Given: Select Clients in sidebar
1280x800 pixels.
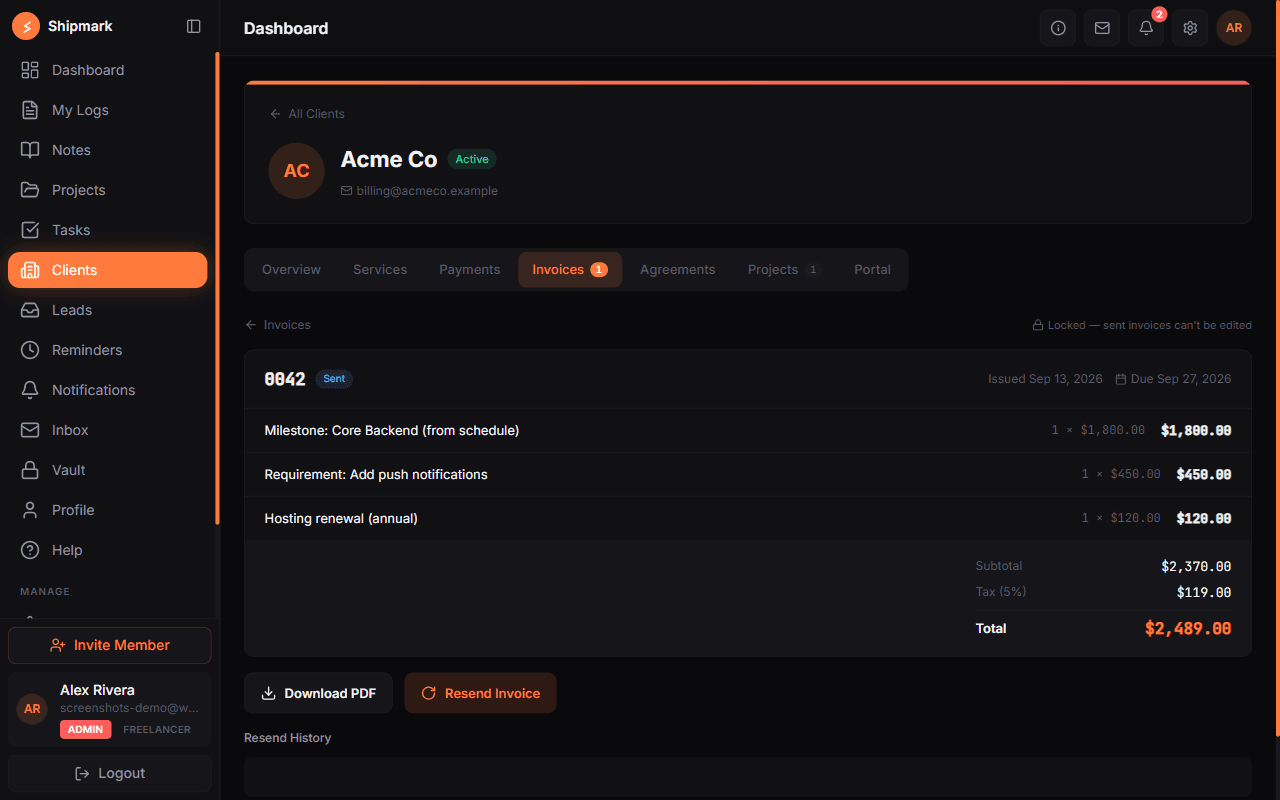Looking at the screenshot, I should coord(108,270).
